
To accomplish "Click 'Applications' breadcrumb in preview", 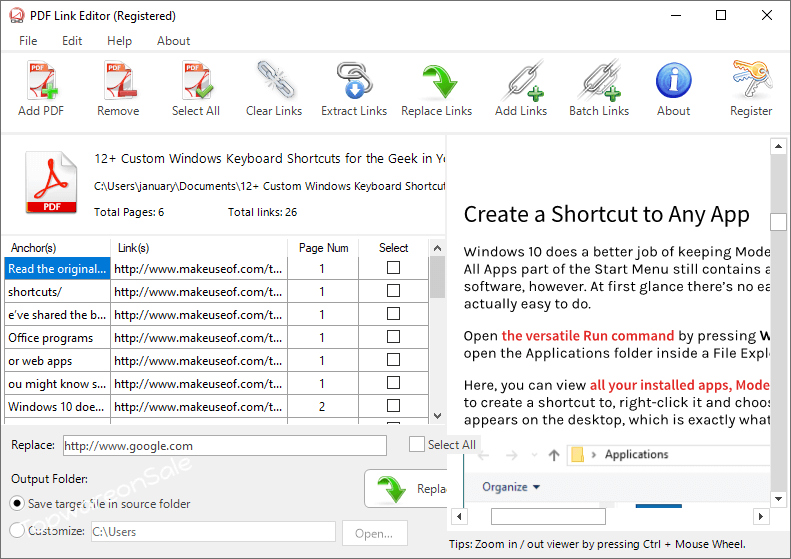I will tap(637, 455).
